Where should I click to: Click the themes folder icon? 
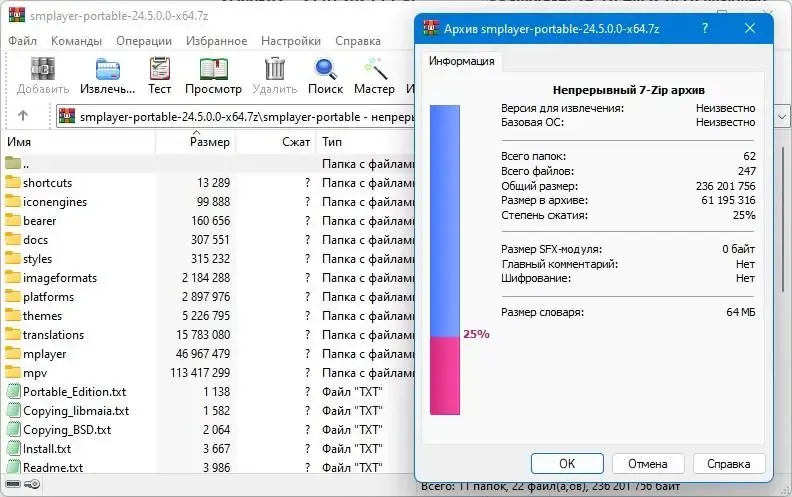point(13,315)
